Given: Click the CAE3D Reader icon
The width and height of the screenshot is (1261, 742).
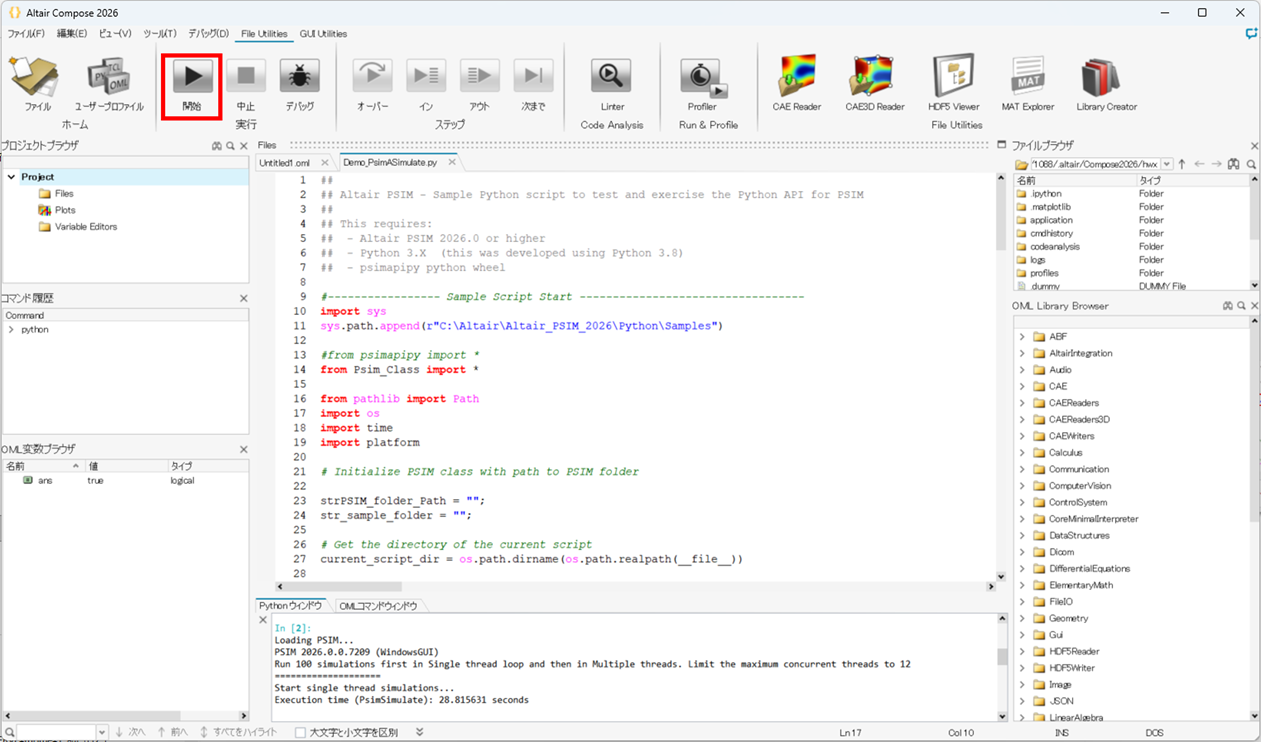Looking at the screenshot, I should tap(874, 78).
